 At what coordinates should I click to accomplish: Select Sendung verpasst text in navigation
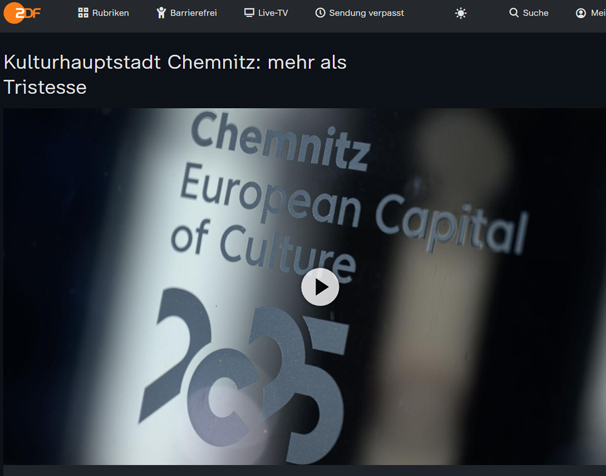[x=366, y=13]
